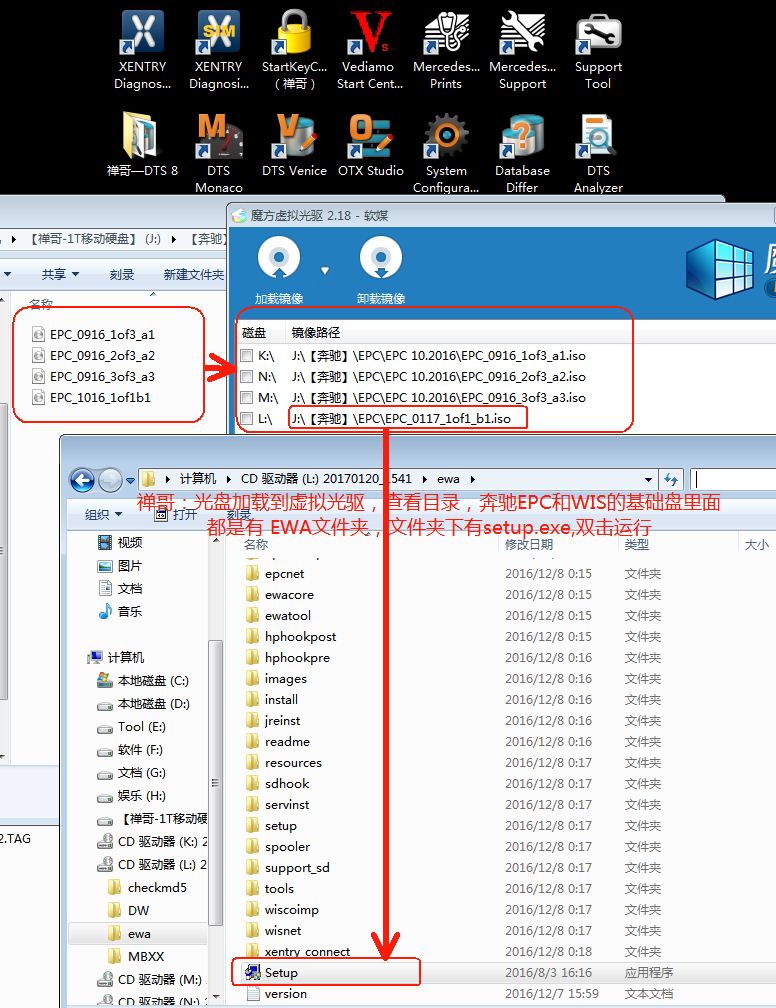Tick checkbox for drive L:\ image
The height and width of the screenshot is (1008, 776).
pyautogui.click(x=247, y=418)
